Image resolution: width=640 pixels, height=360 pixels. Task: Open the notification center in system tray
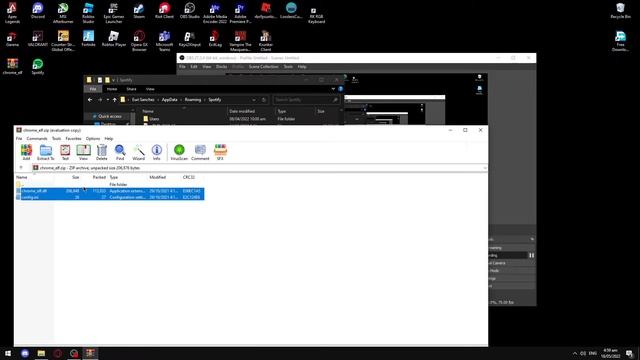(629, 353)
